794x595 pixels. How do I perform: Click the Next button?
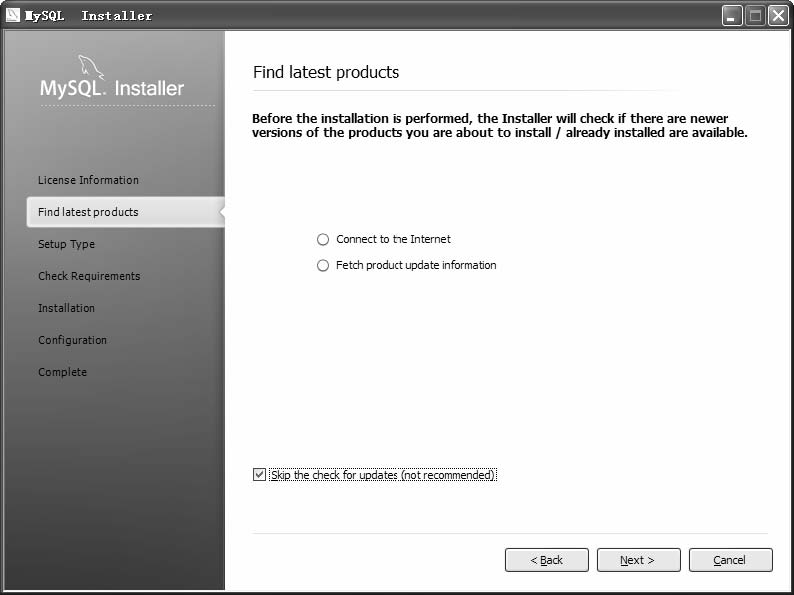click(x=639, y=560)
